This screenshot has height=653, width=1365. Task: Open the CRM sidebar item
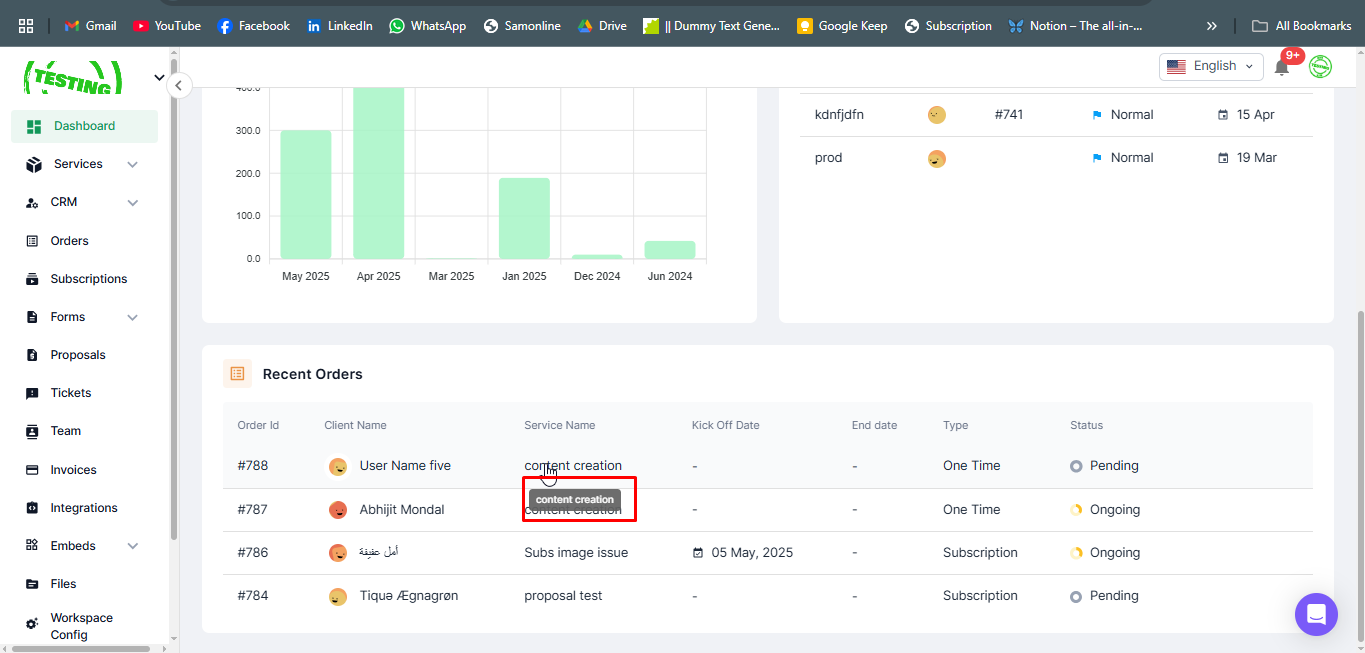64,202
